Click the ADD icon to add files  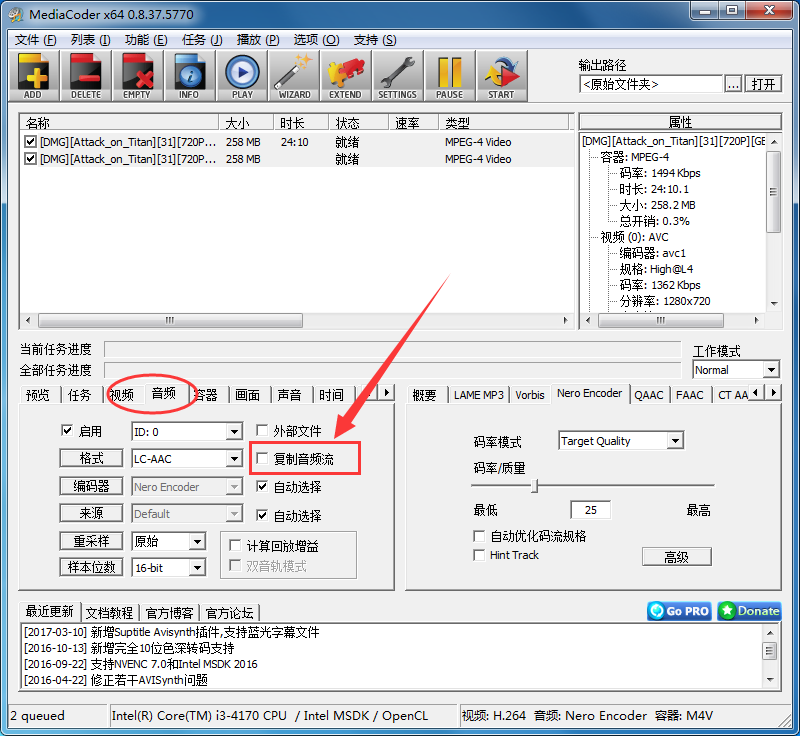click(x=33, y=75)
